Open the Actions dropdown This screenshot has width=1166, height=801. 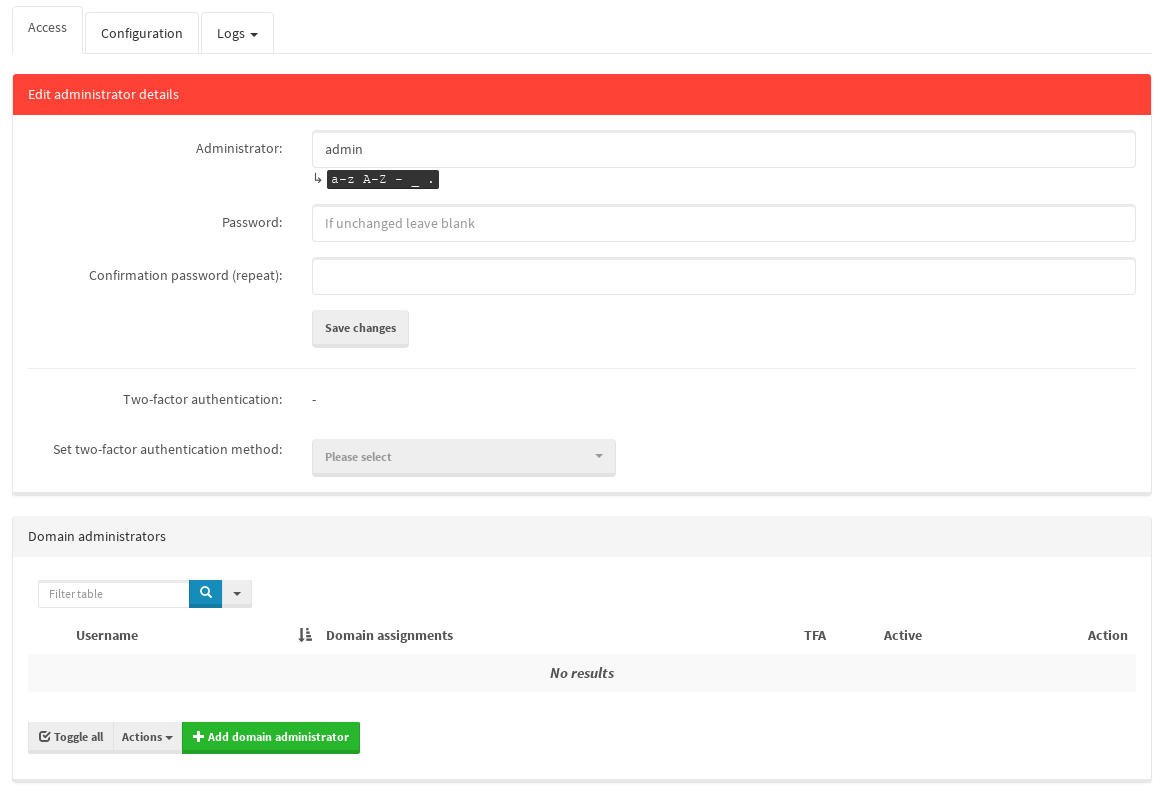coord(147,737)
